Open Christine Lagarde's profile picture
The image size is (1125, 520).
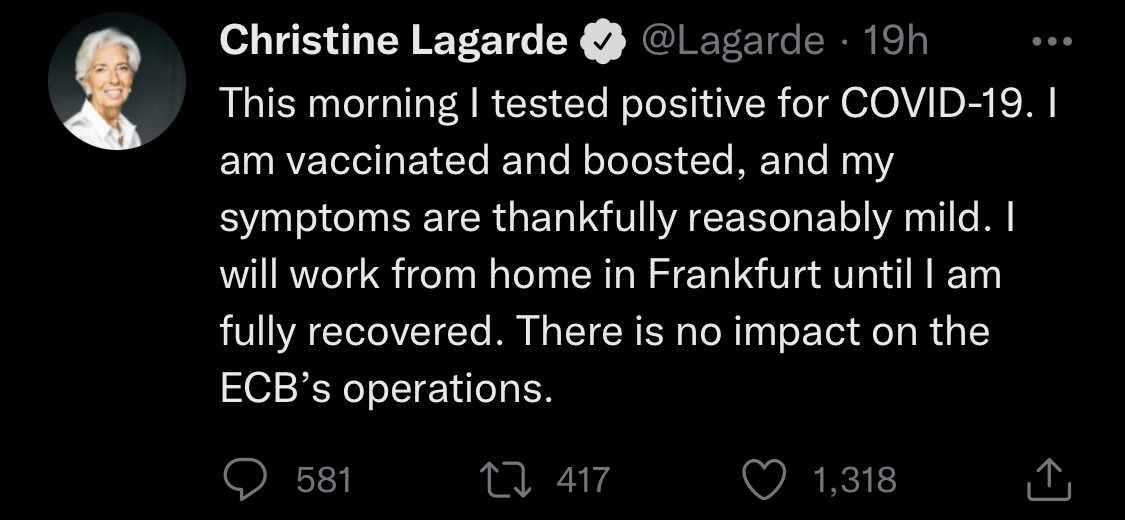[x=117, y=82]
